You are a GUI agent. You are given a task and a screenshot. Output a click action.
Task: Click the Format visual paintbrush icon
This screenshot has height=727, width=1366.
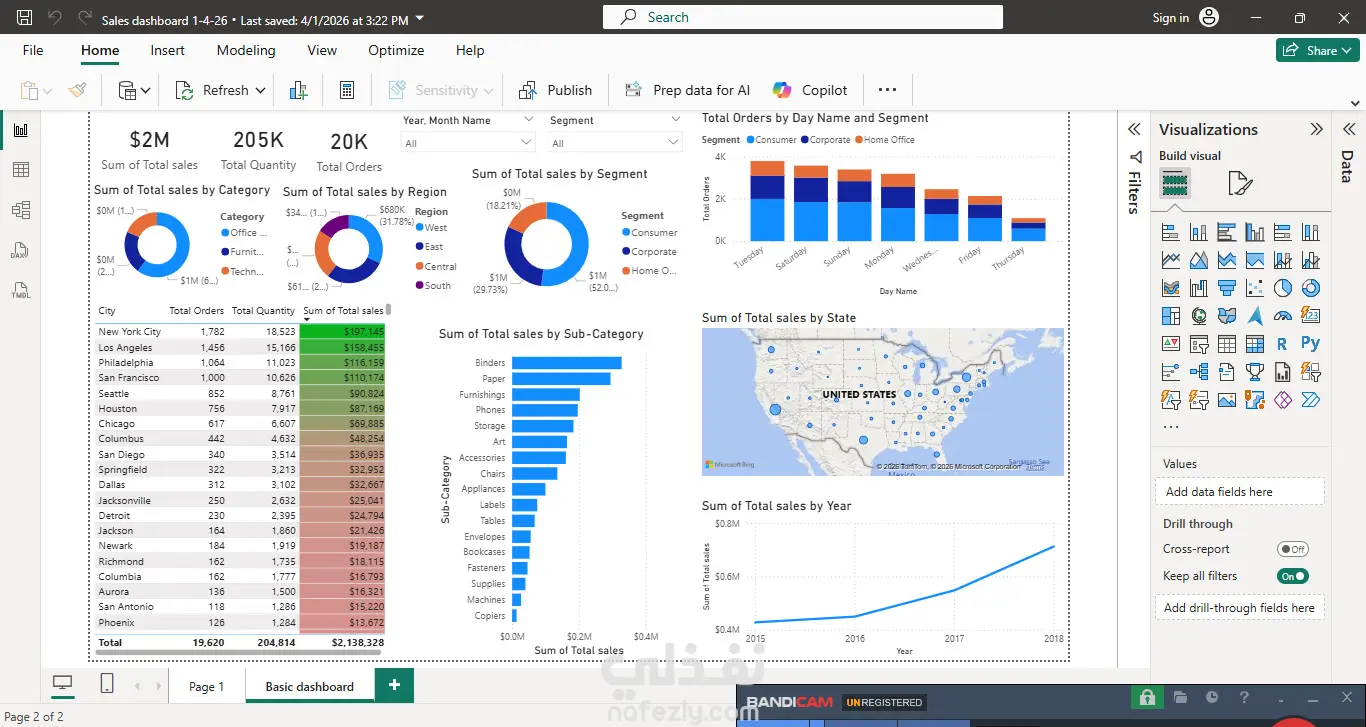point(1240,183)
